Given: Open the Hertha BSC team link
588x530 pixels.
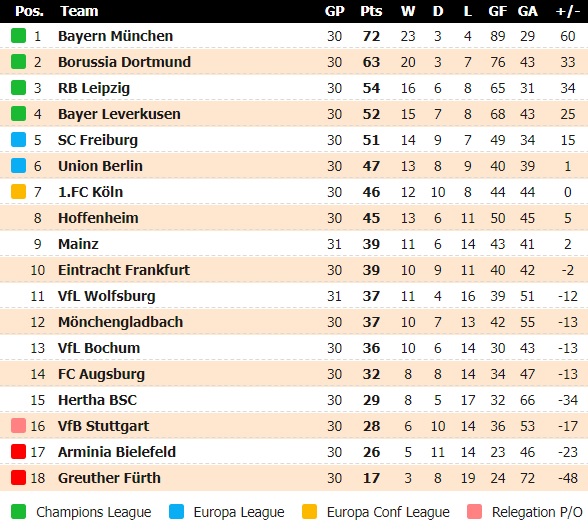Looking at the screenshot, I should click(98, 400).
